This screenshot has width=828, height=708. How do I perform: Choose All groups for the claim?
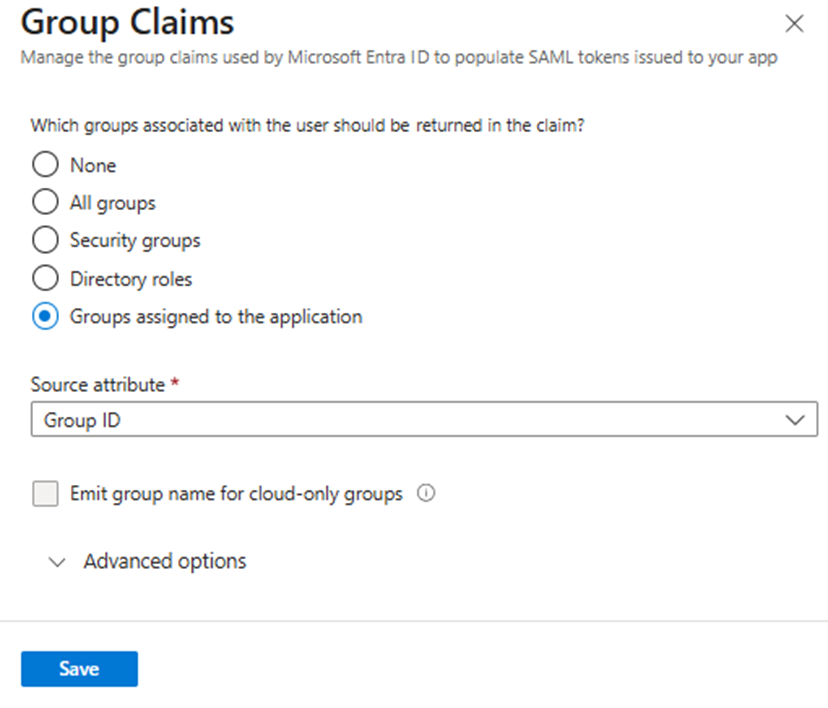(45, 202)
